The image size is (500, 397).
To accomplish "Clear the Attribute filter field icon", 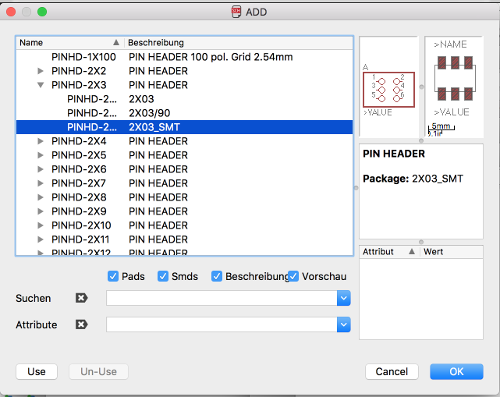I will pos(81,324).
